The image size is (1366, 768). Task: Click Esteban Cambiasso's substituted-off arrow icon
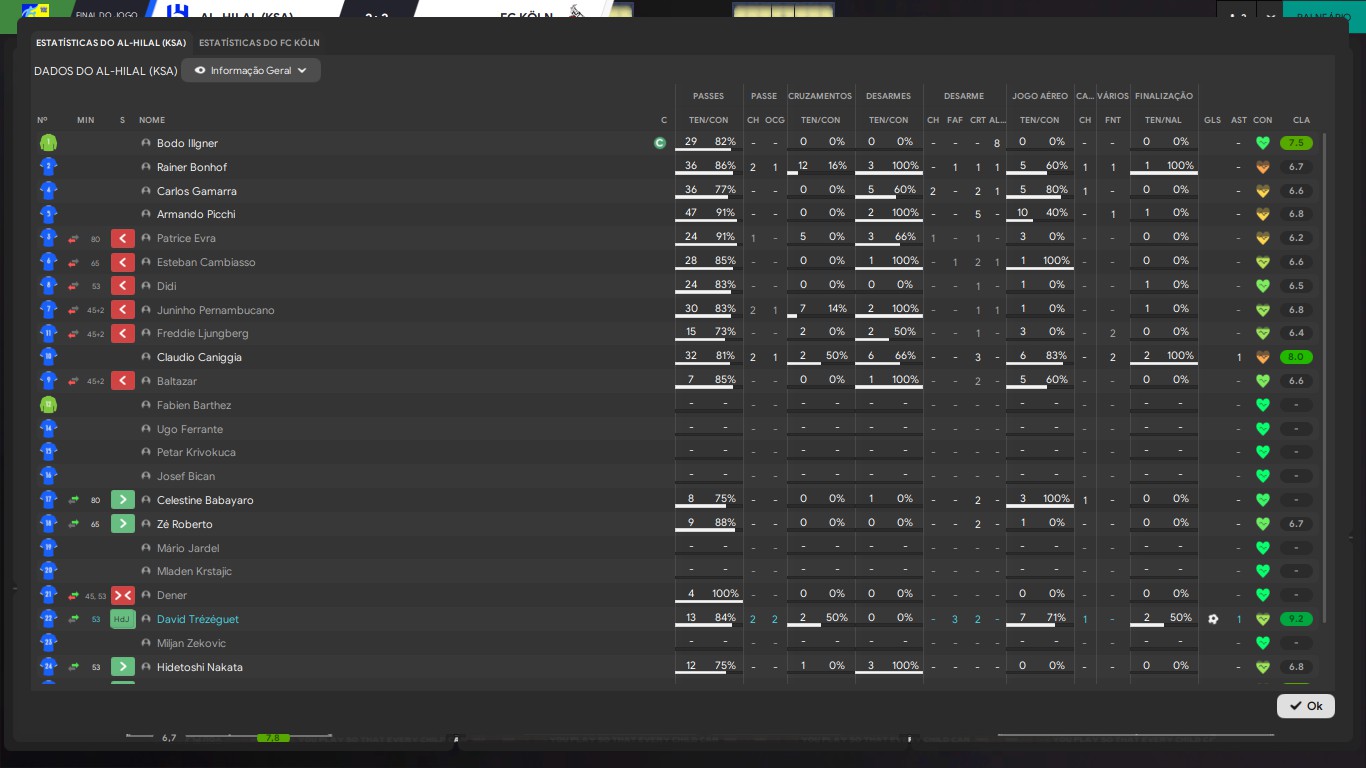pyautogui.click(x=123, y=262)
